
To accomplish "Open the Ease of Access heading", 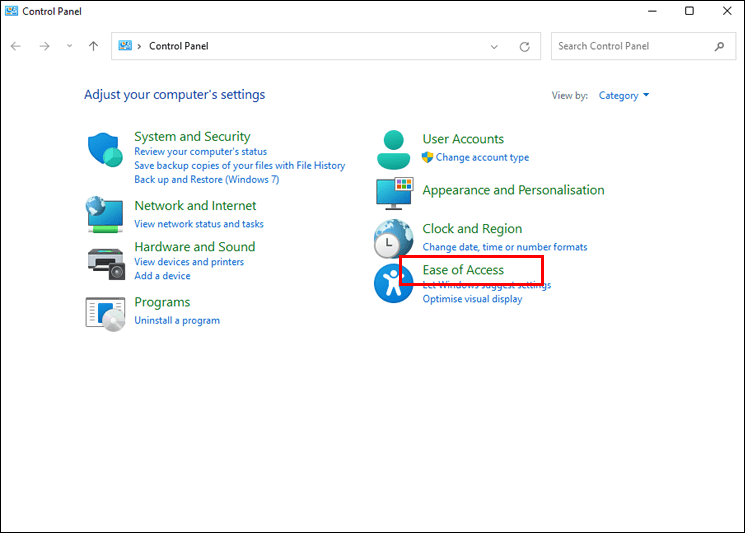I will [x=463, y=270].
